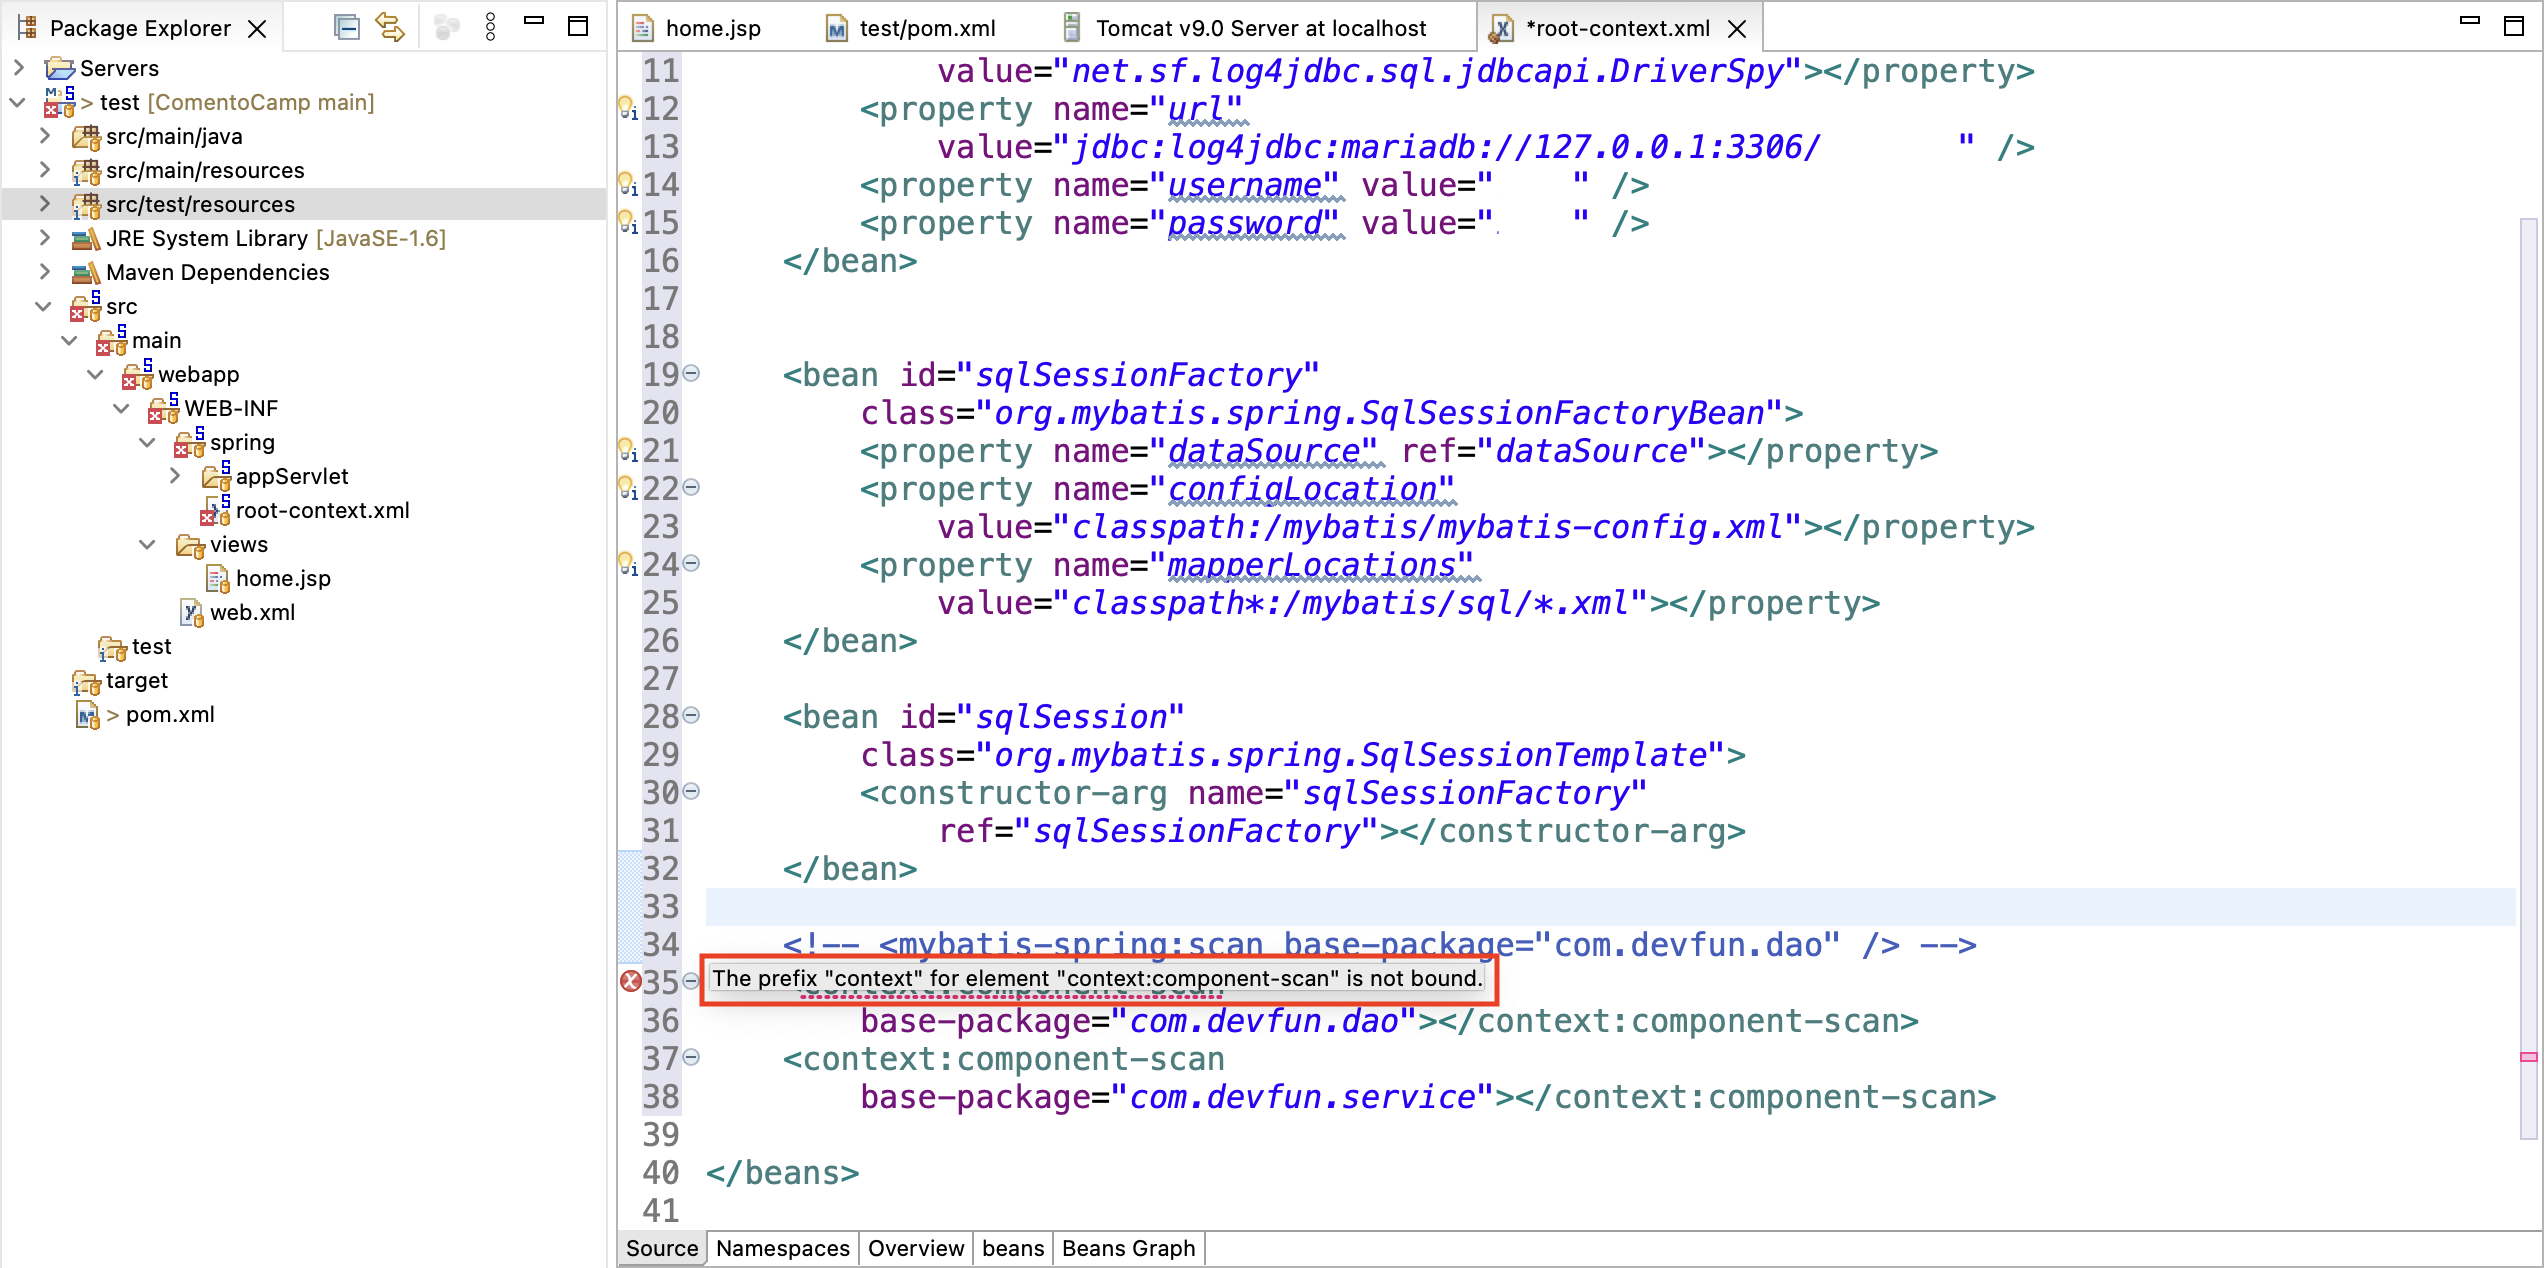The image size is (2544, 1268).
Task: Click root-context.xml file icon in tree
Action: (x=215, y=511)
